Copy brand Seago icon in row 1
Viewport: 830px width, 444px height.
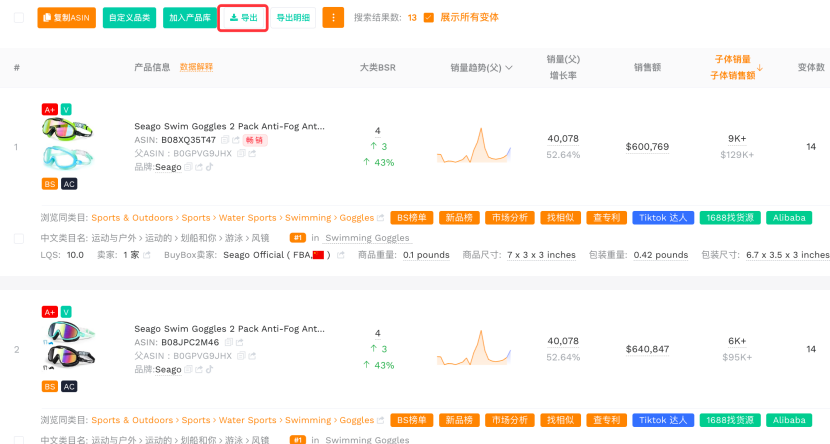(188, 167)
